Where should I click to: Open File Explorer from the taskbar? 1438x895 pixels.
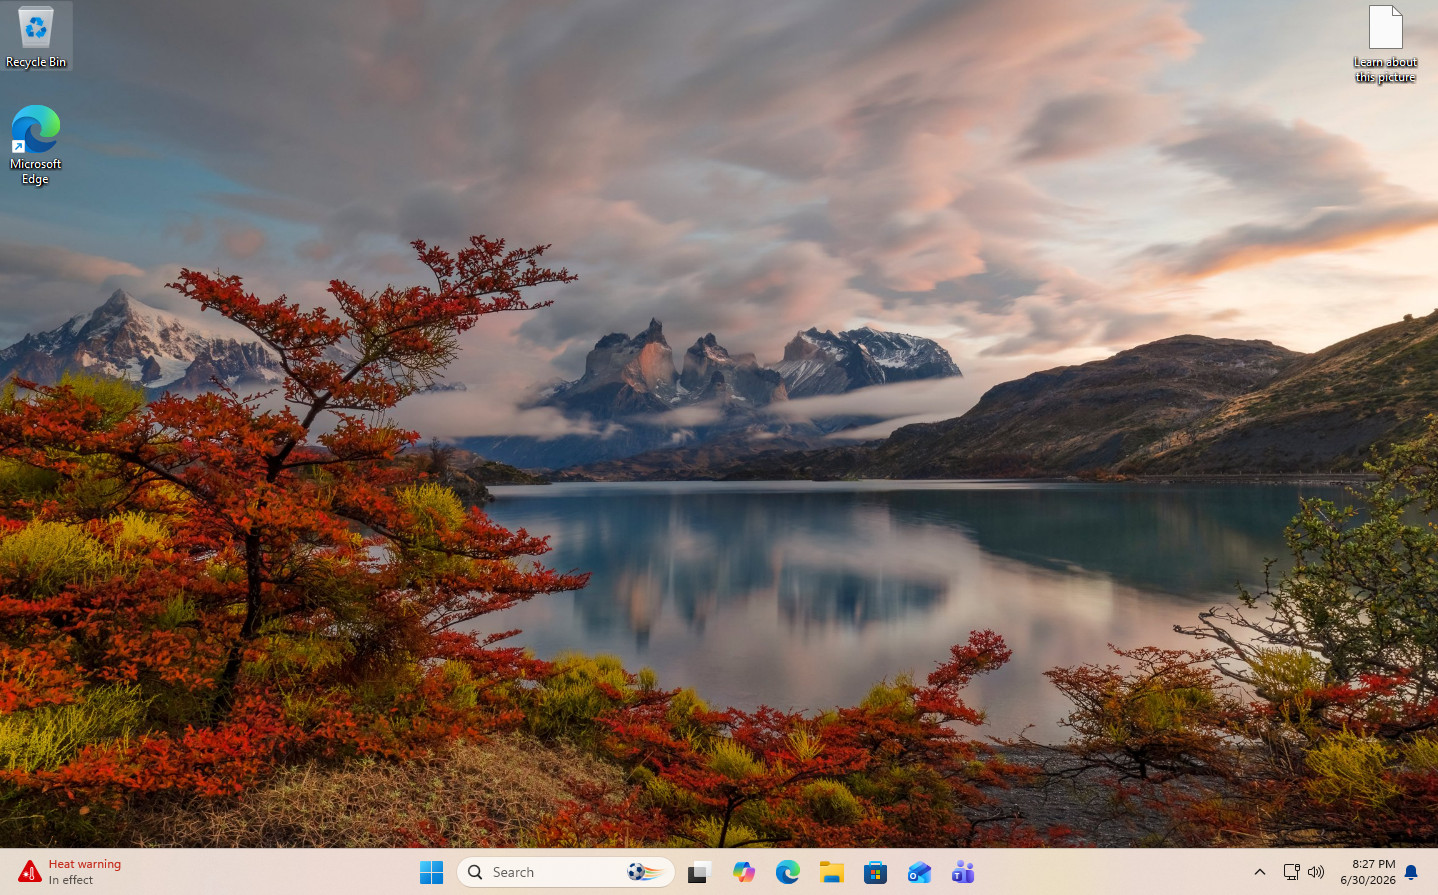[x=831, y=872]
